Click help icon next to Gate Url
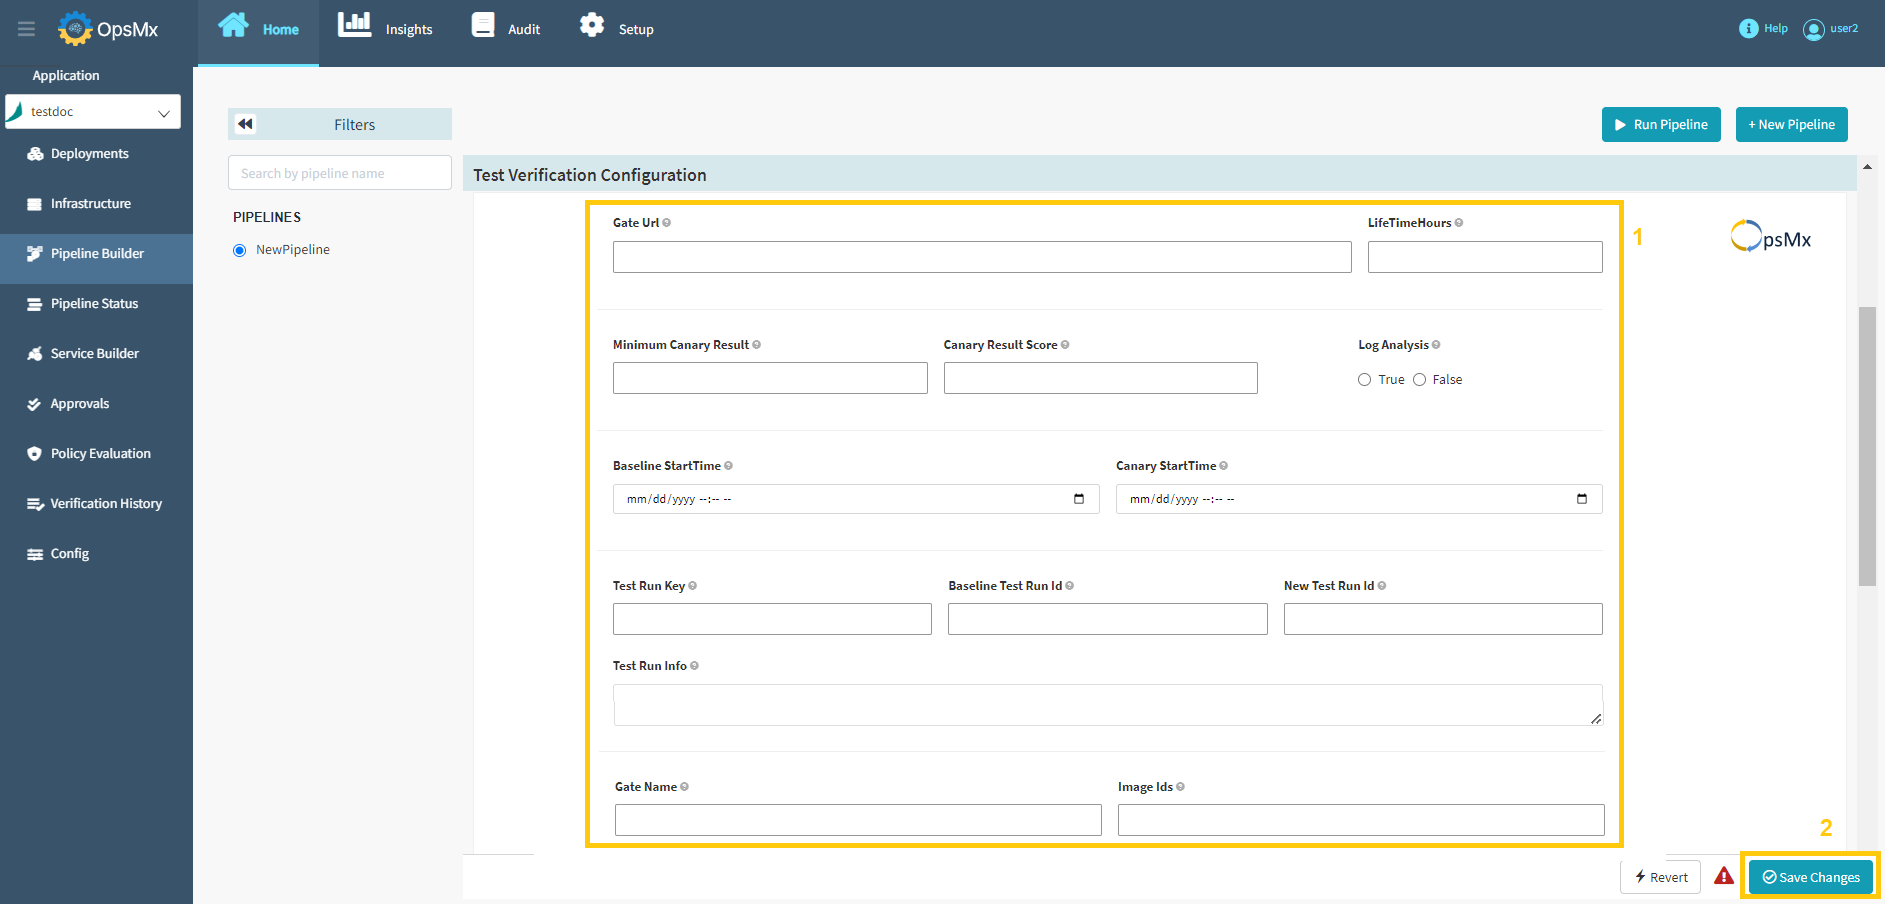Viewport: 1885px width, 904px height. point(667,223)
